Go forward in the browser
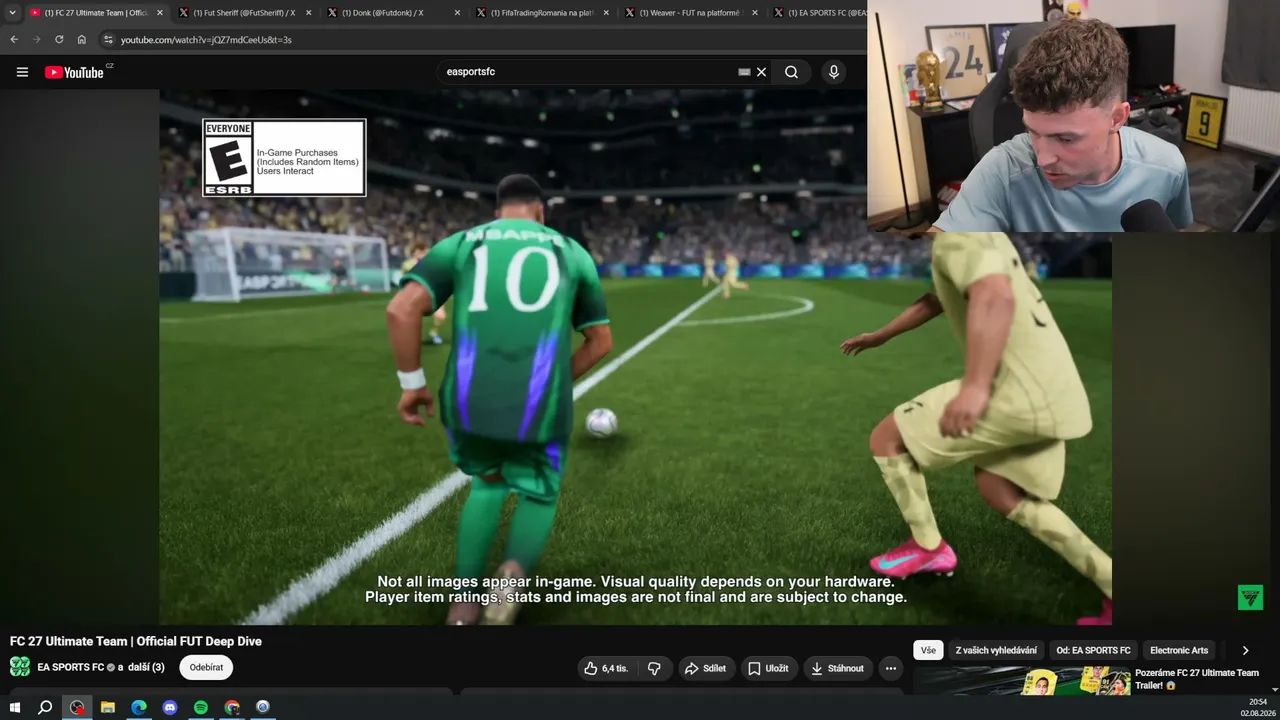The image size is (1280, 720). (x=37, y=40)
